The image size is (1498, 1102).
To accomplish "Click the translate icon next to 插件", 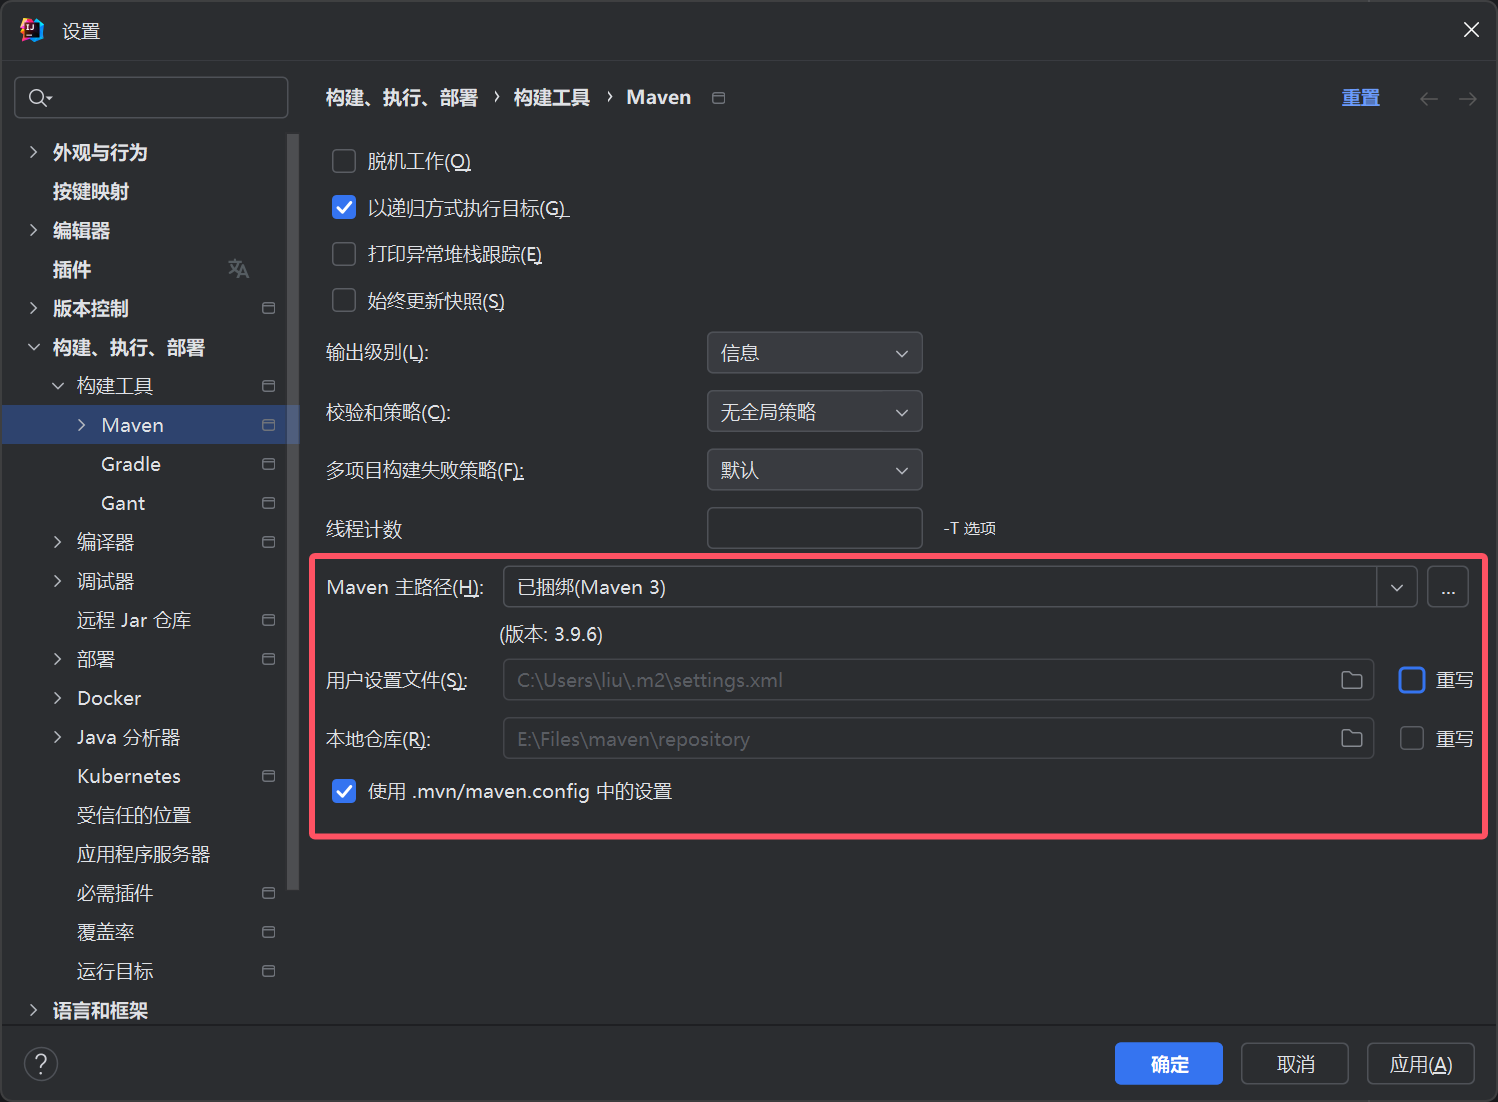I will (x=238, y=269).
